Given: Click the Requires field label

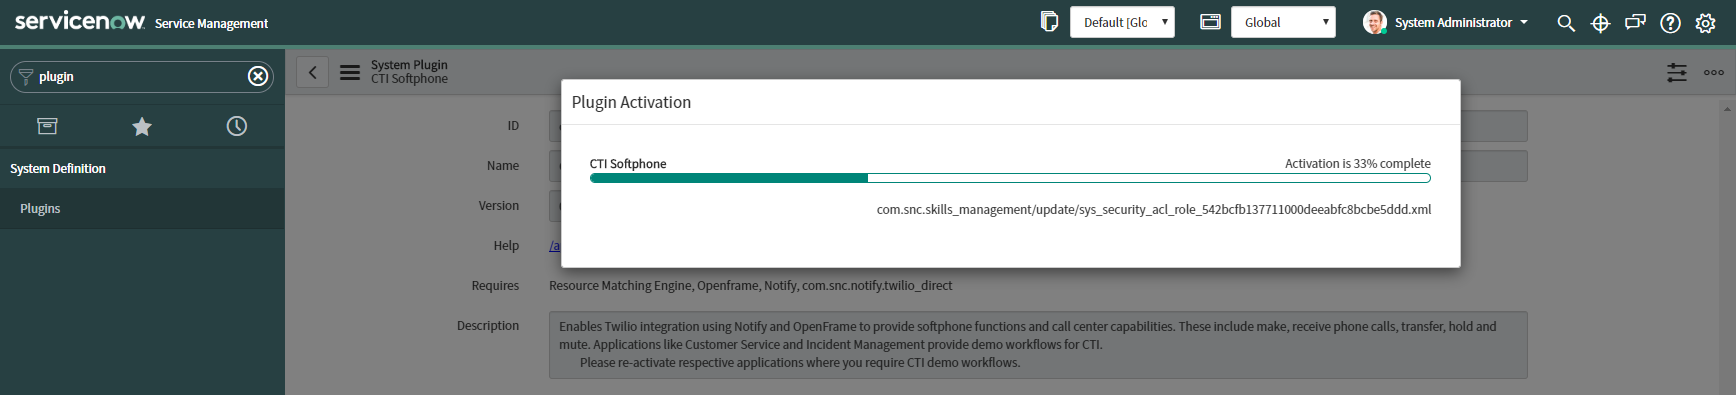Looking at the screenshot, I should (x=495, y=286).
